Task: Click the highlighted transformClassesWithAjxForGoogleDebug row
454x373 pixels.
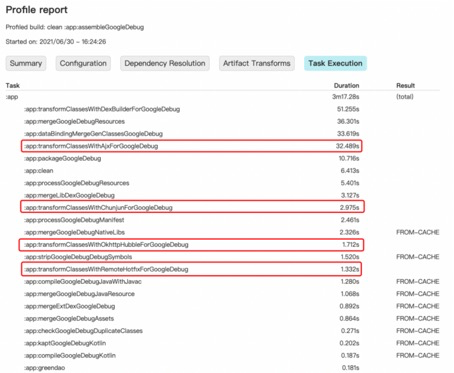Action: [192, 146]
